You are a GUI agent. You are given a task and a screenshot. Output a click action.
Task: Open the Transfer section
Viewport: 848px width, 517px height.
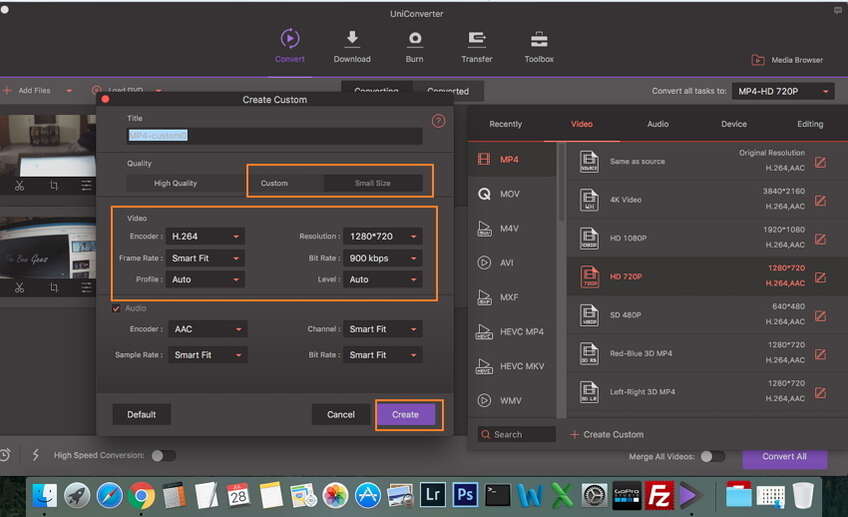[x=476, y=46]
